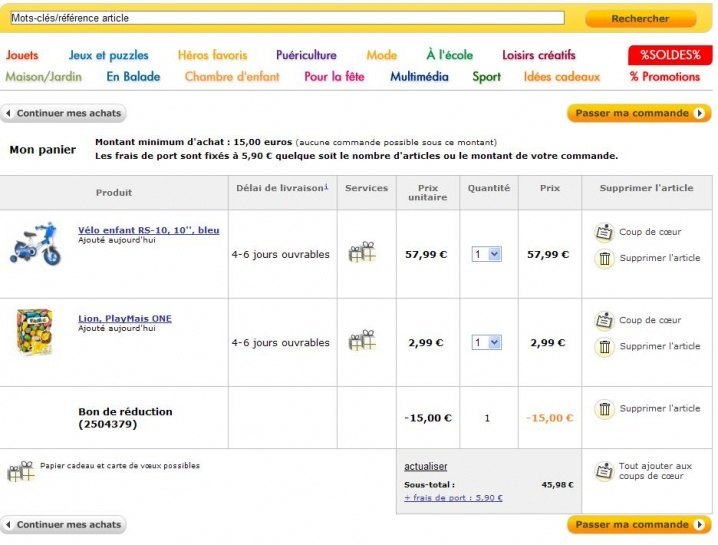
Task: Open quantity dropdown for Vélo enfant RS-10
Action: [487, 255]
